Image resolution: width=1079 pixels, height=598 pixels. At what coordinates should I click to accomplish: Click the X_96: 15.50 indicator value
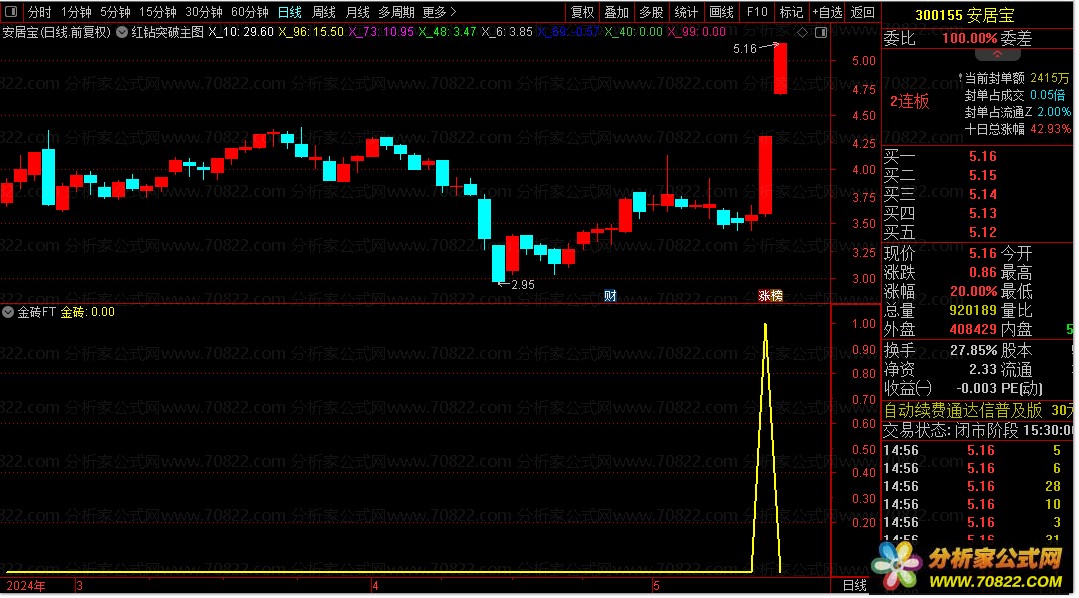click(x=311, y=32)
